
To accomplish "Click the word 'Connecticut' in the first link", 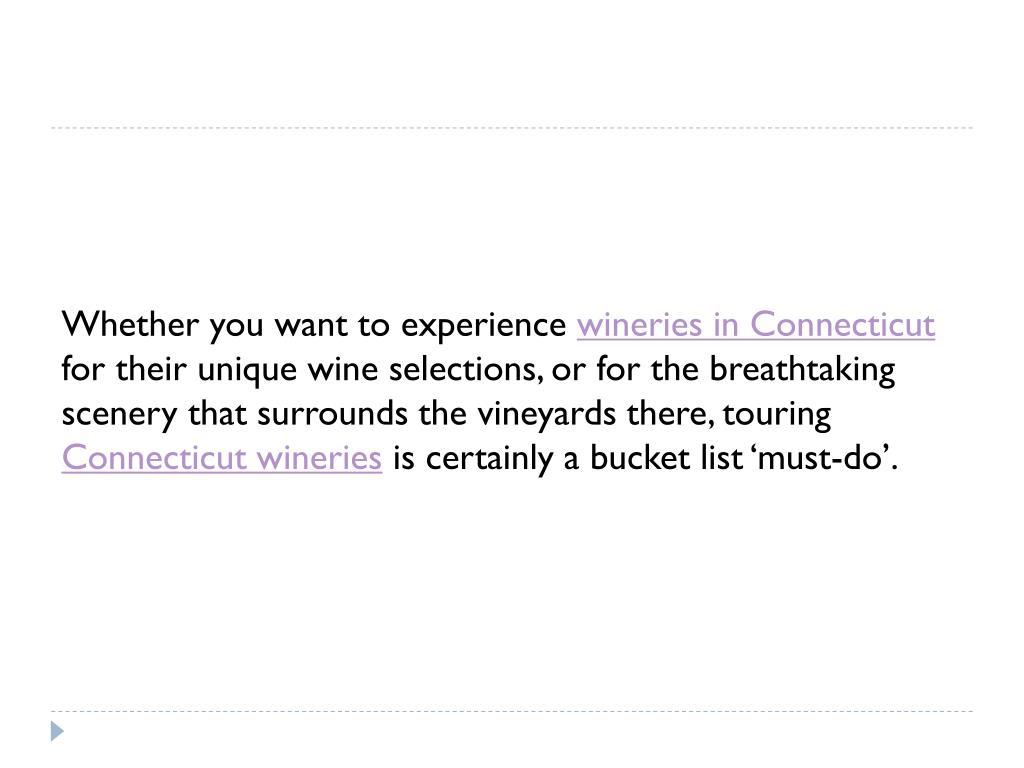I will [x=842, y=325].
